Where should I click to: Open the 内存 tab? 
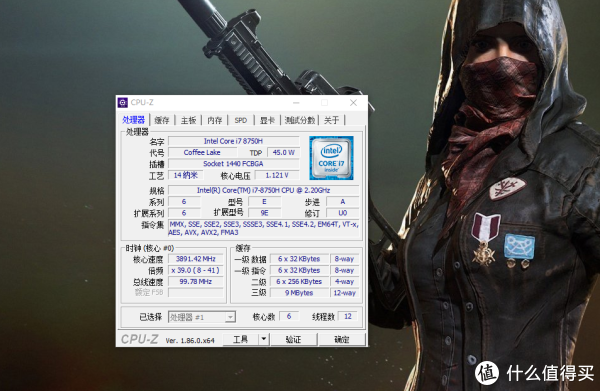tap(215, 120)
